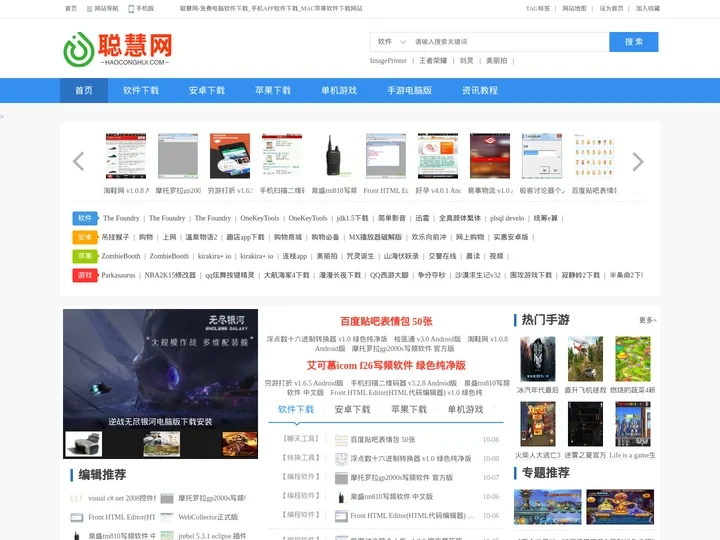This screenshot has width=720, height=540.
Task: Open the Front HTML Editor carousel thumbnail
Action: (x=386, y=156)
